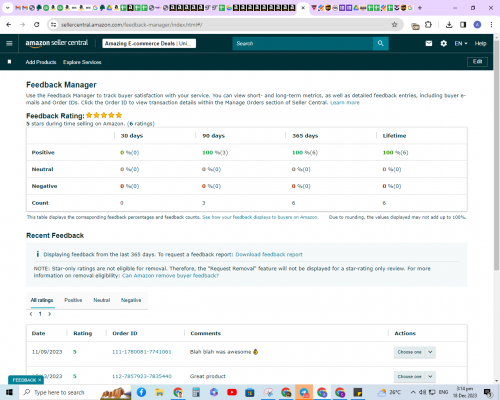Close the FEEDBACK widget
The height and width of the screenshot is (400, 500).
point(39,380)
